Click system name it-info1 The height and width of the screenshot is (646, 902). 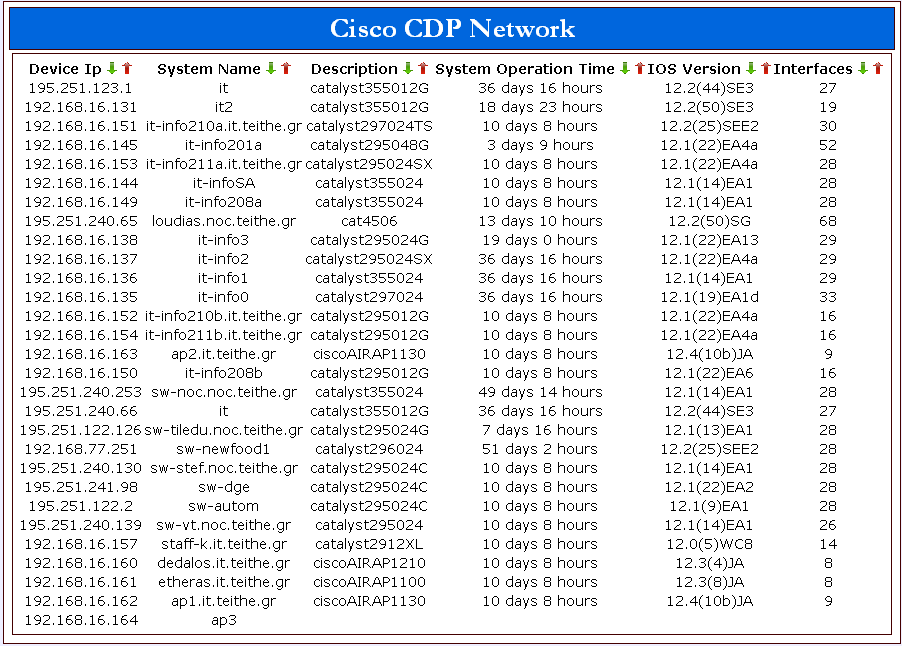(223, 278)
